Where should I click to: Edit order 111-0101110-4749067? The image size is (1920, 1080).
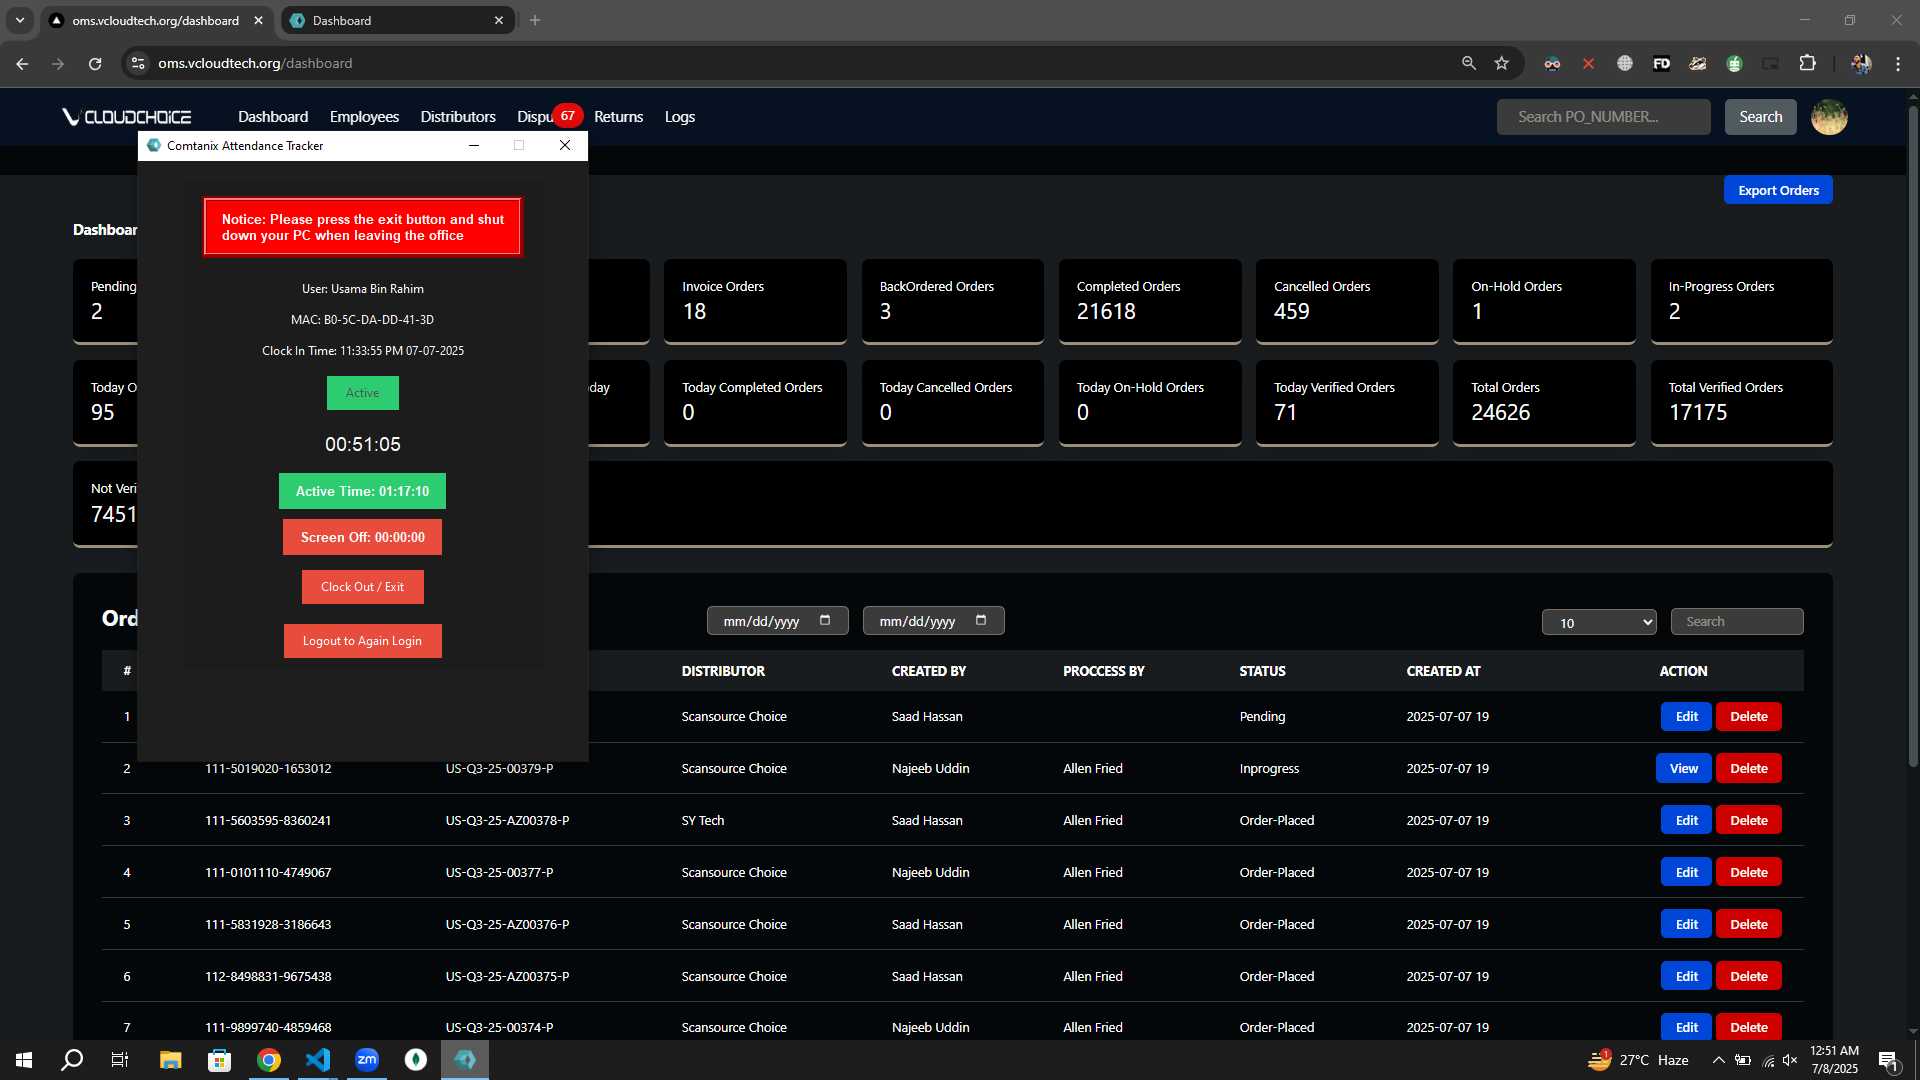[x=1686, y=873]
